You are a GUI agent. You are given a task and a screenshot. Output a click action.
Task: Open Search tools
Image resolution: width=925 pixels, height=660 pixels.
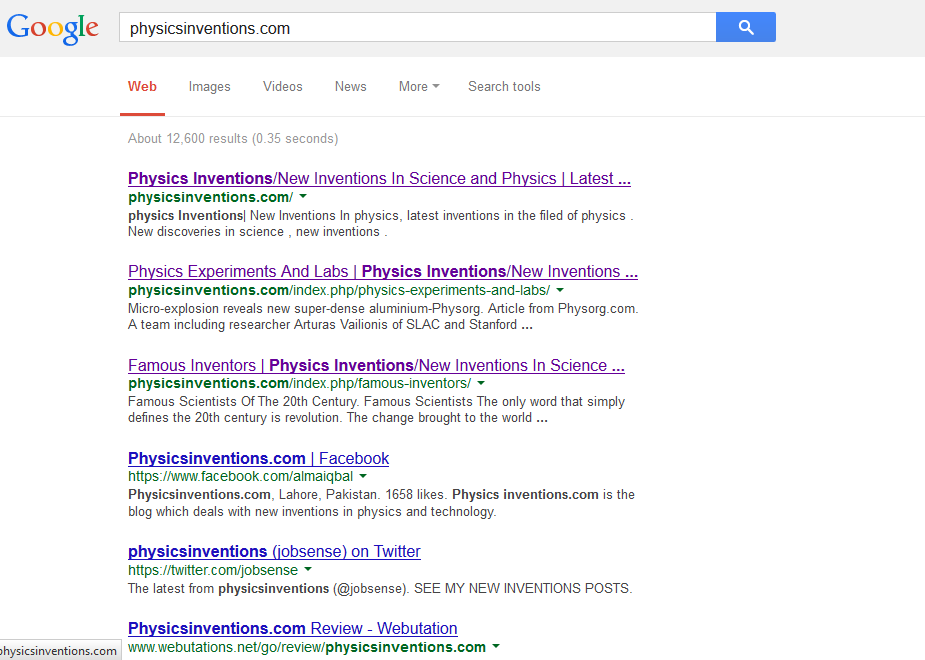click(x=504, y=87)
